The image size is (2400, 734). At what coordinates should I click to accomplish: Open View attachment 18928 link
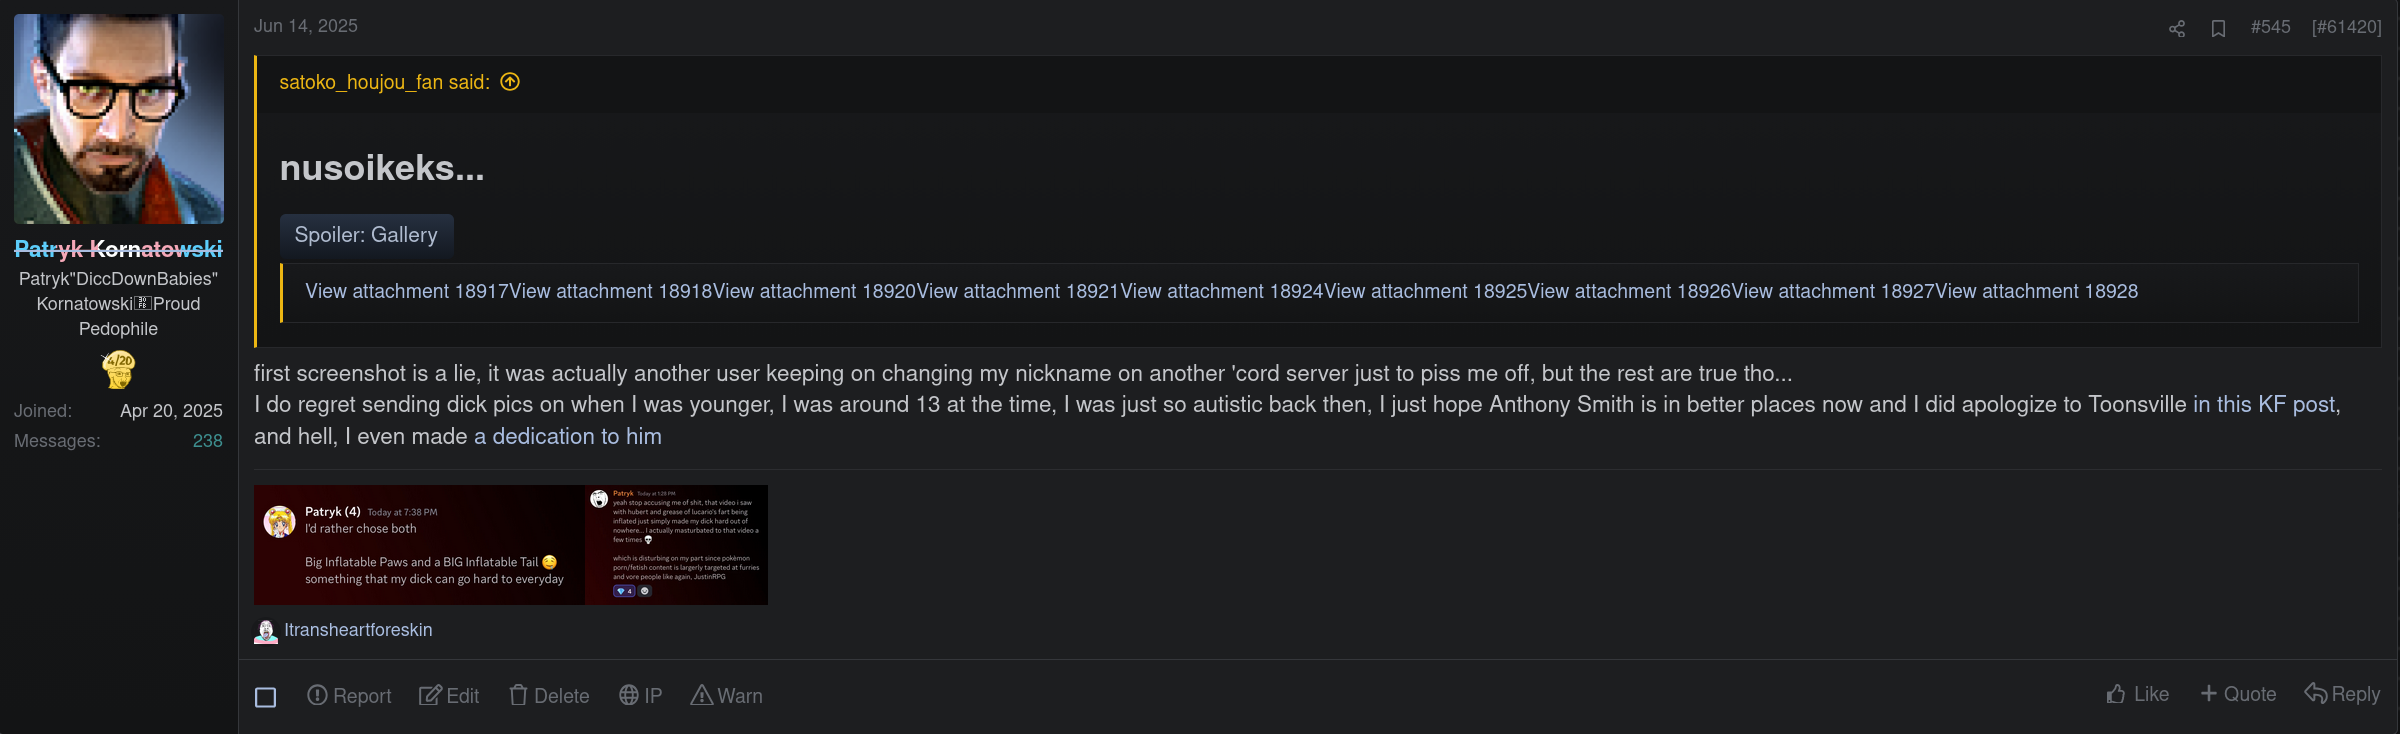(2036, 291)
